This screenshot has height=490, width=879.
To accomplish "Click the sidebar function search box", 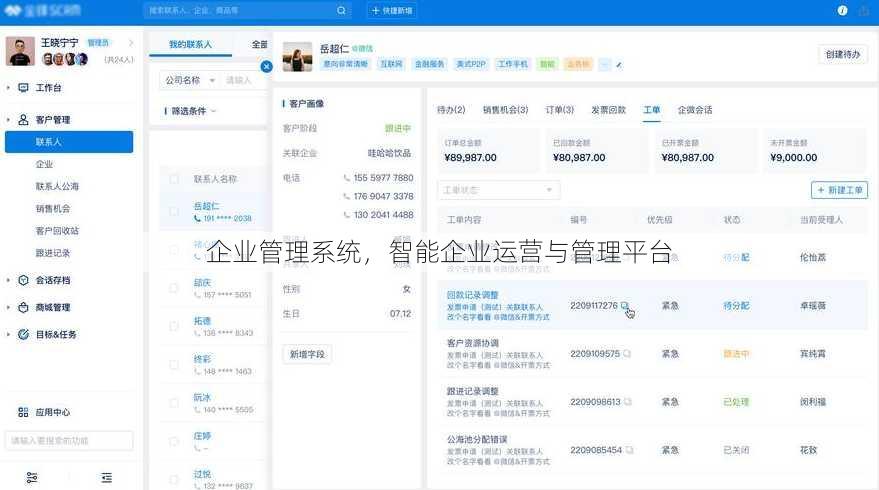I will point(69,441).
